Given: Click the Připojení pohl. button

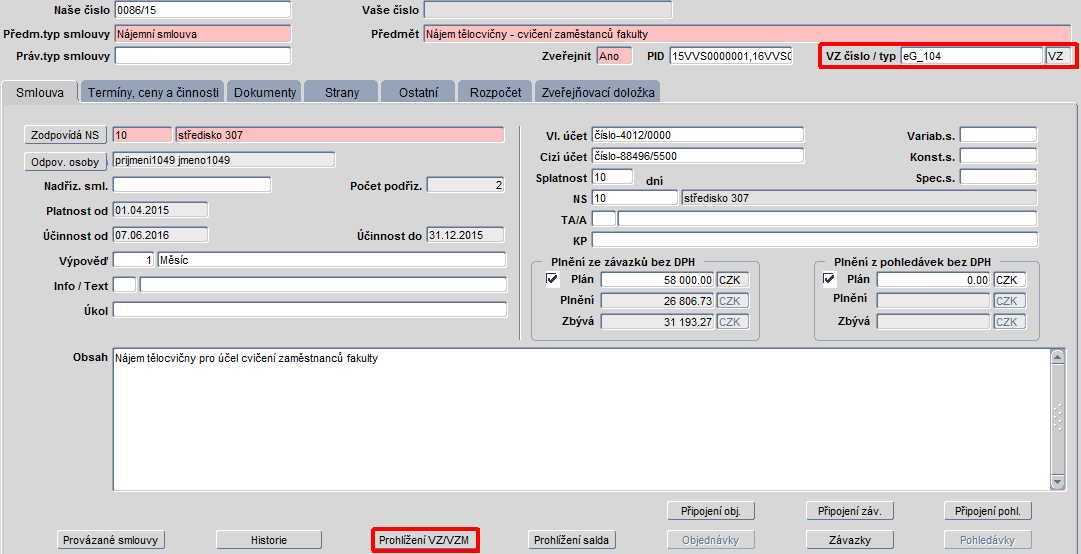Looking at the screenshot, I should pyautogui.click(x=988, y=511).
